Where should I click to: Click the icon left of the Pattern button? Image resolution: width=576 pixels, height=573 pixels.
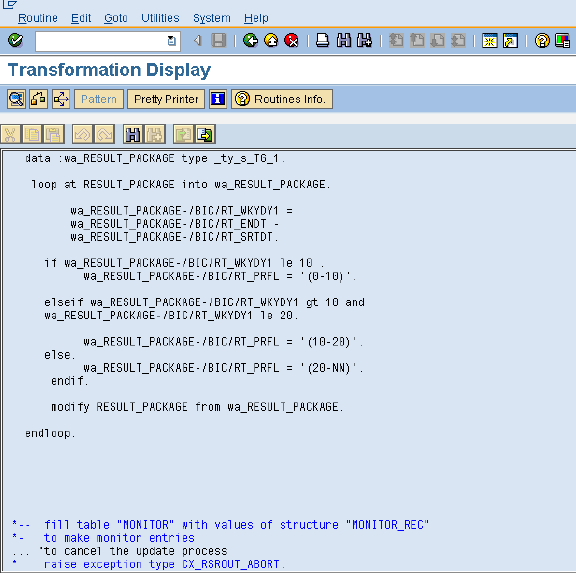61,99
